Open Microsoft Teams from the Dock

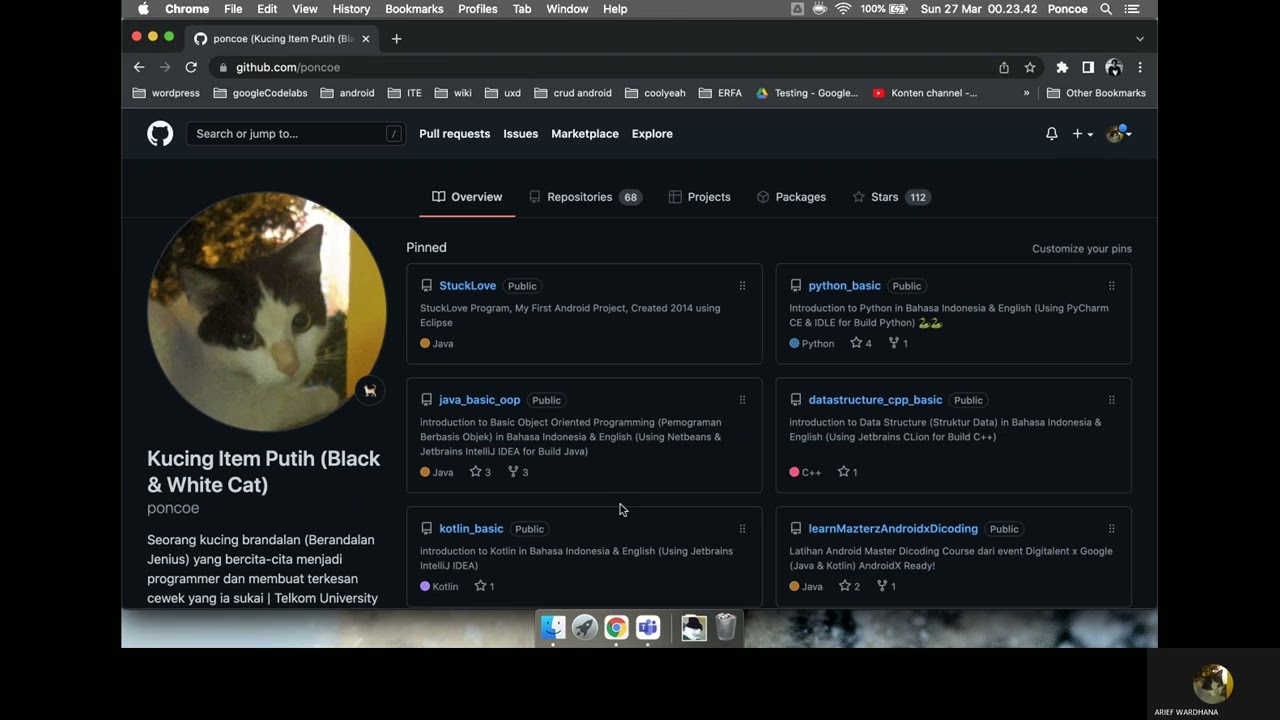pyautogui.click(x=648, y=627)
